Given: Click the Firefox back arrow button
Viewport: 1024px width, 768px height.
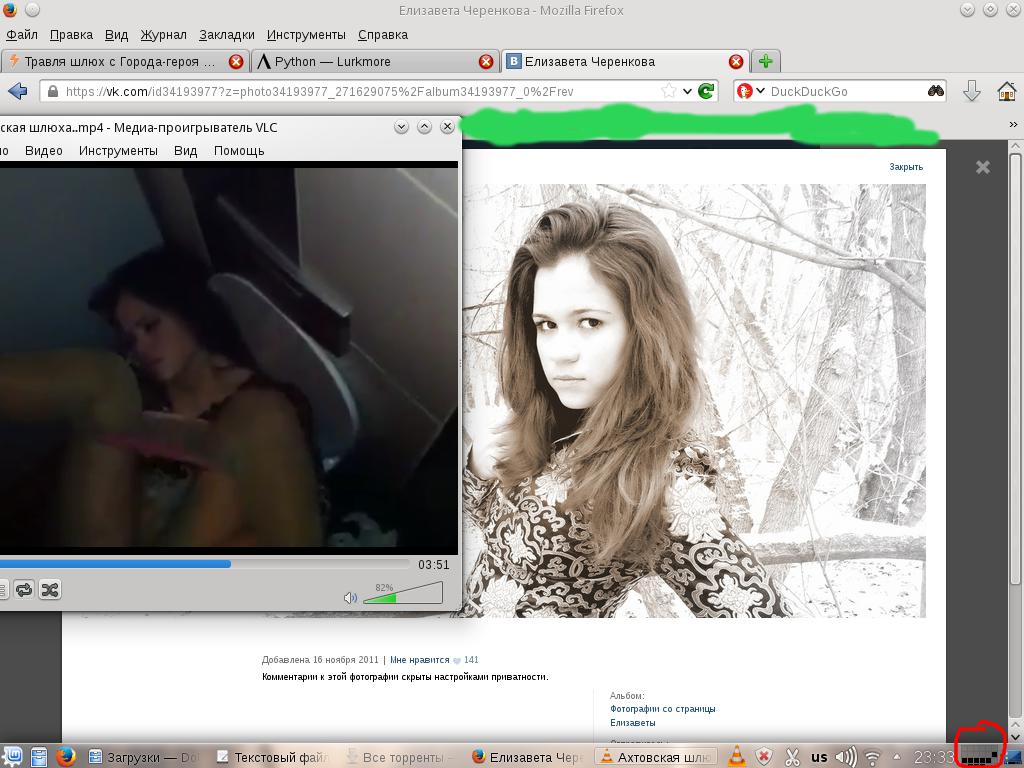Looking at the screenshot, I should 17,91.
